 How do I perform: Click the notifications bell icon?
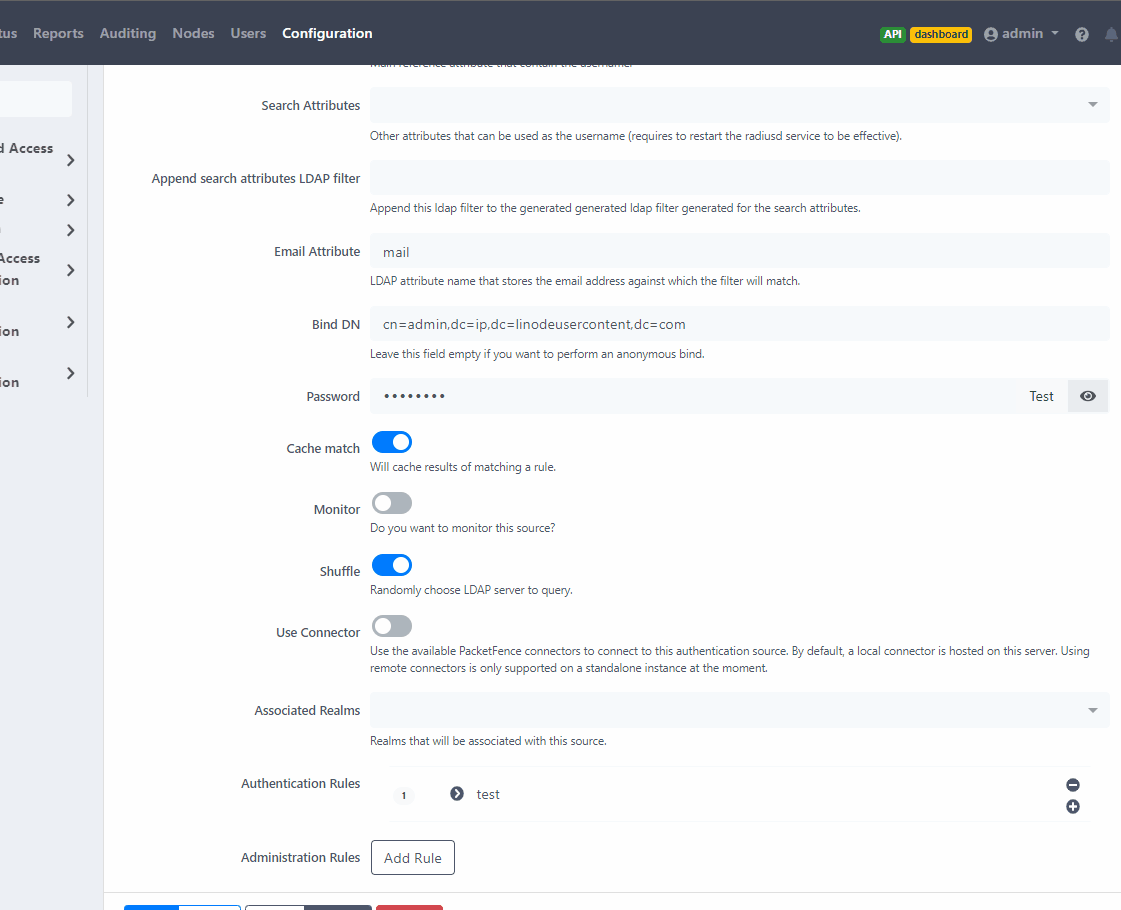pyautogui.click(x=1110, y=33)
